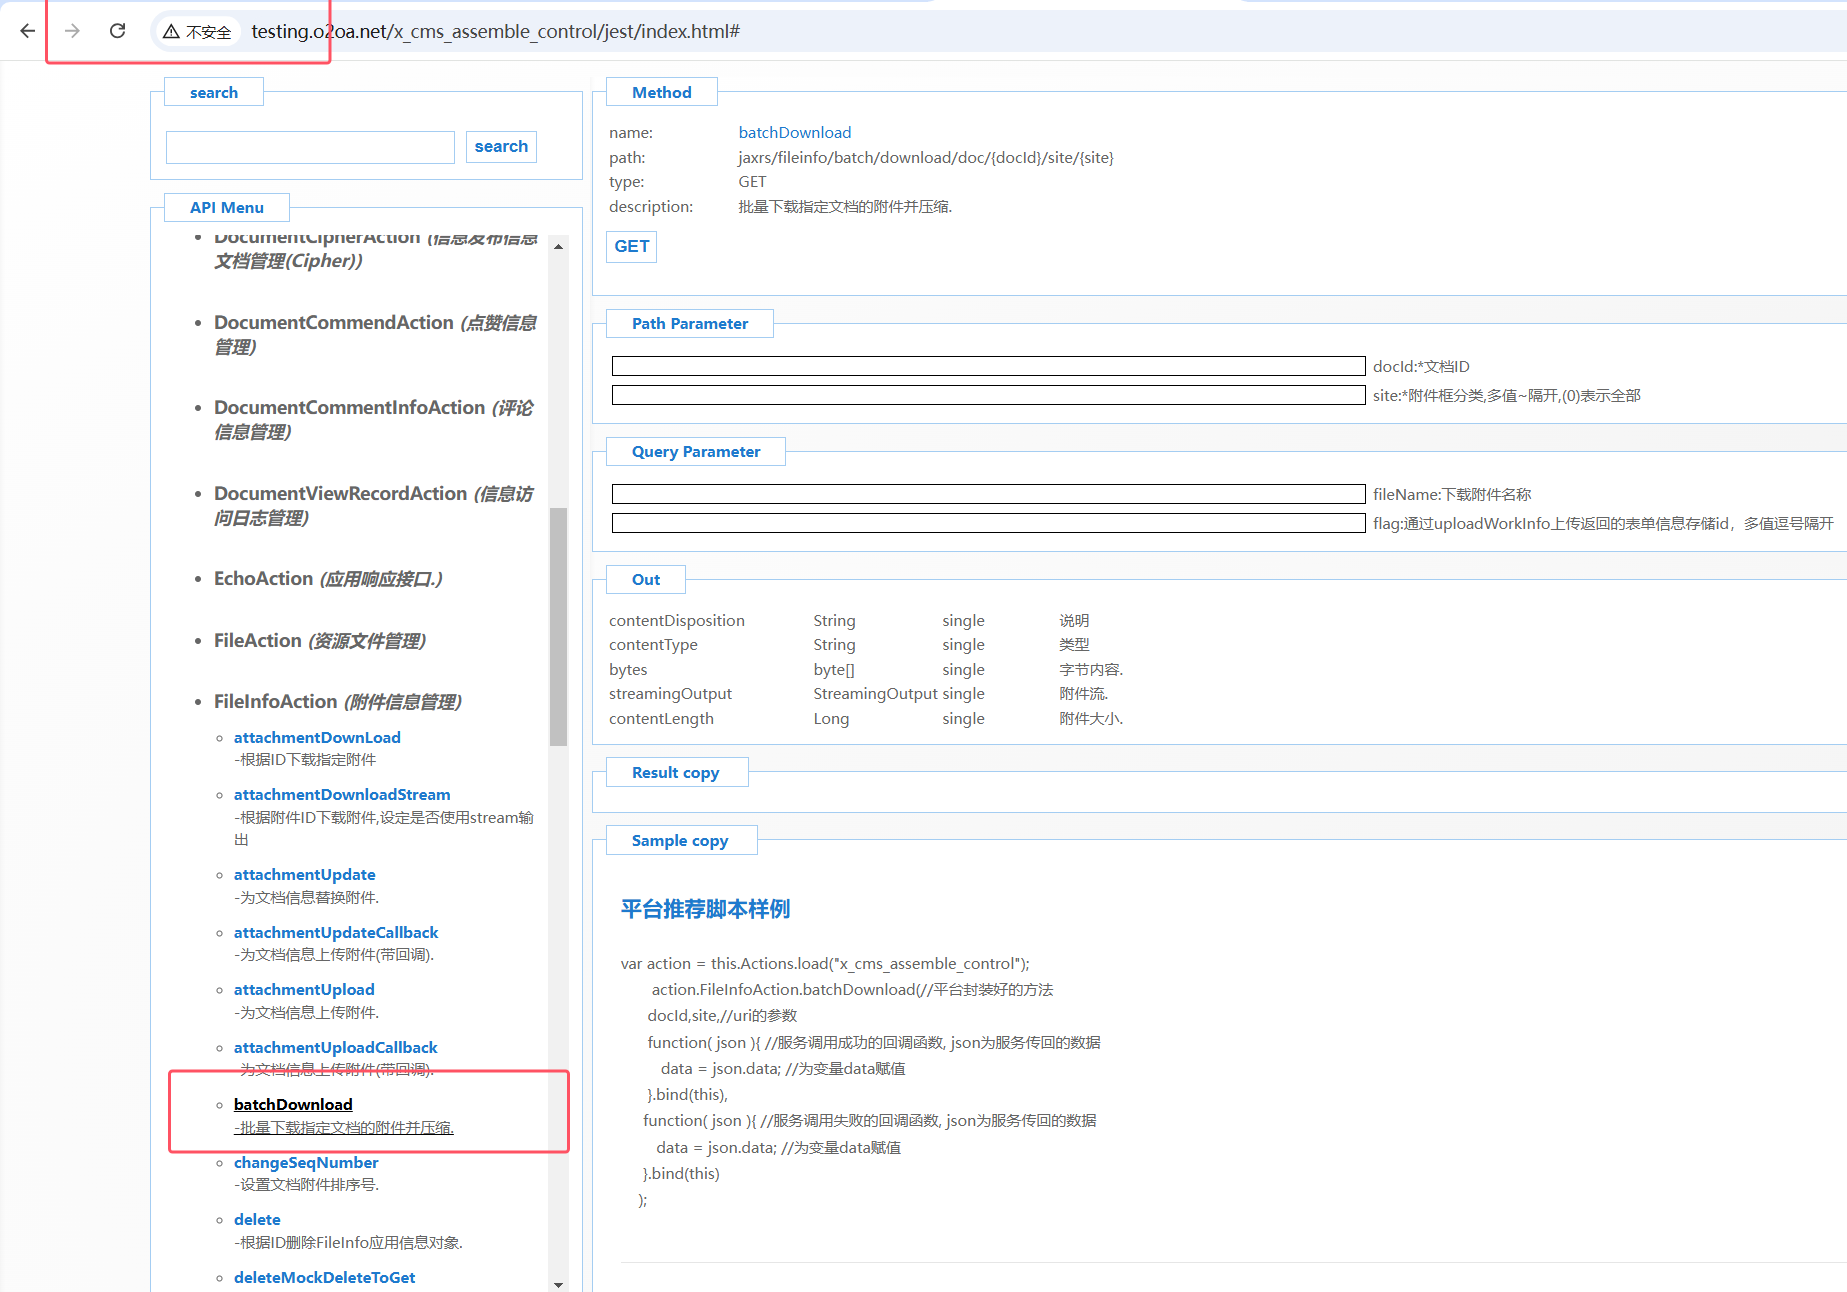Open the changeSeqNumber API link

coord(306,1162)
